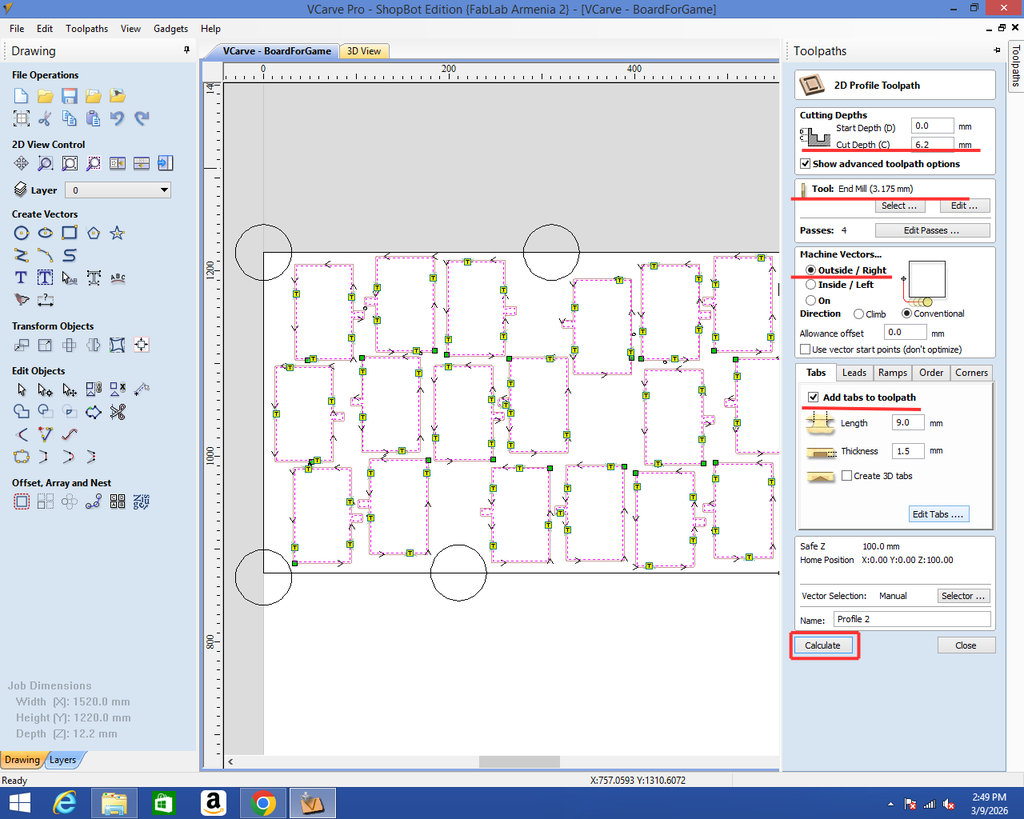Enable Create 3D tabs checkbox
This screenshot has width=1024, height=819.
pyautogui.click(x=847, y=475)
